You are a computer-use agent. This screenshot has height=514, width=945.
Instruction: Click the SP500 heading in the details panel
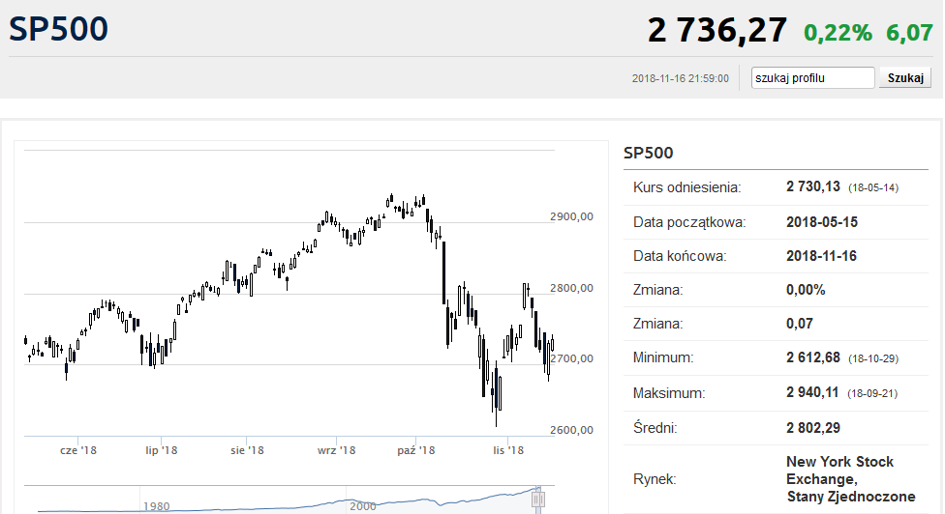648,153
